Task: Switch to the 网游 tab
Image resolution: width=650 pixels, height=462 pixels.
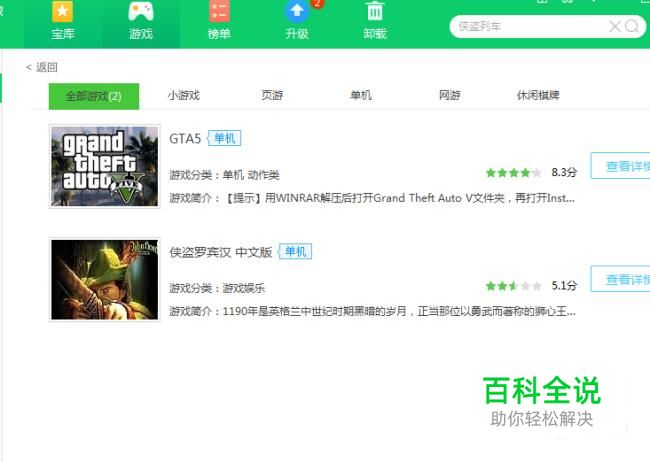Action: pos(450,95)
